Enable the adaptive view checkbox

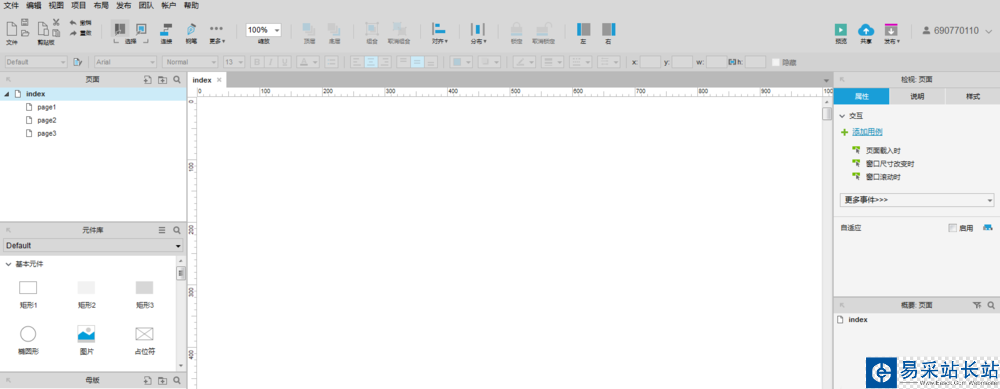[953, 228]
